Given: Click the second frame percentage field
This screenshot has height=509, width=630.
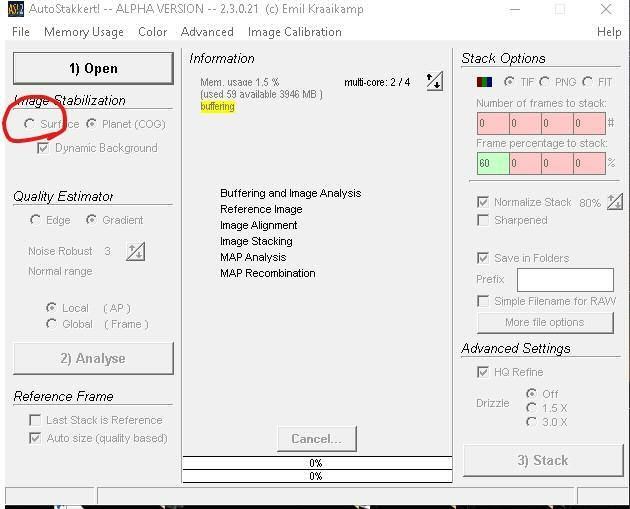Looking at the screenshot, I should coord(525,163).
